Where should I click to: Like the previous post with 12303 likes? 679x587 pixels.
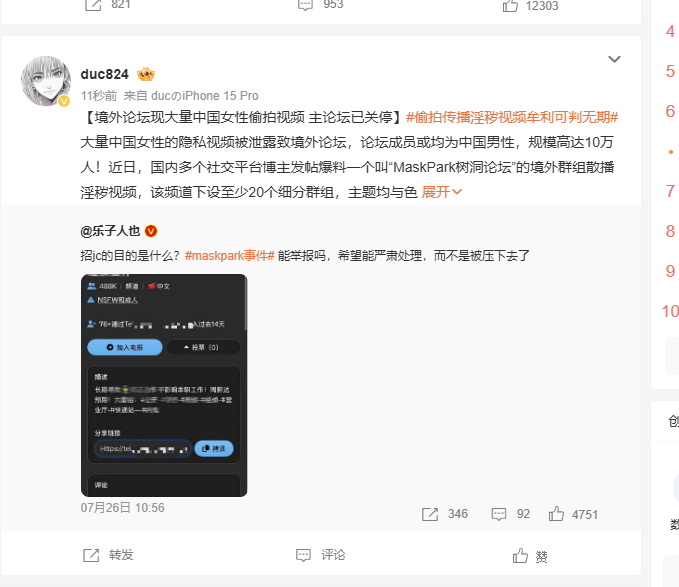point(530,6)
